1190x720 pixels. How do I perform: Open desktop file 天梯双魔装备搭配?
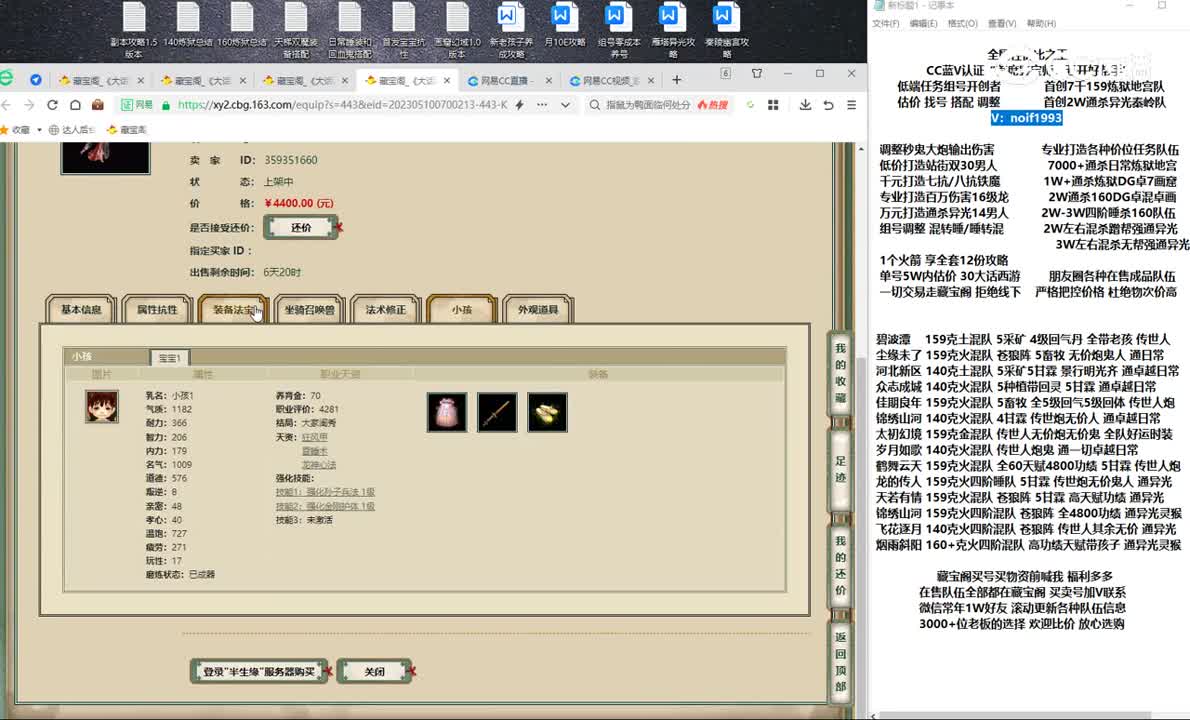coord(295,30)
